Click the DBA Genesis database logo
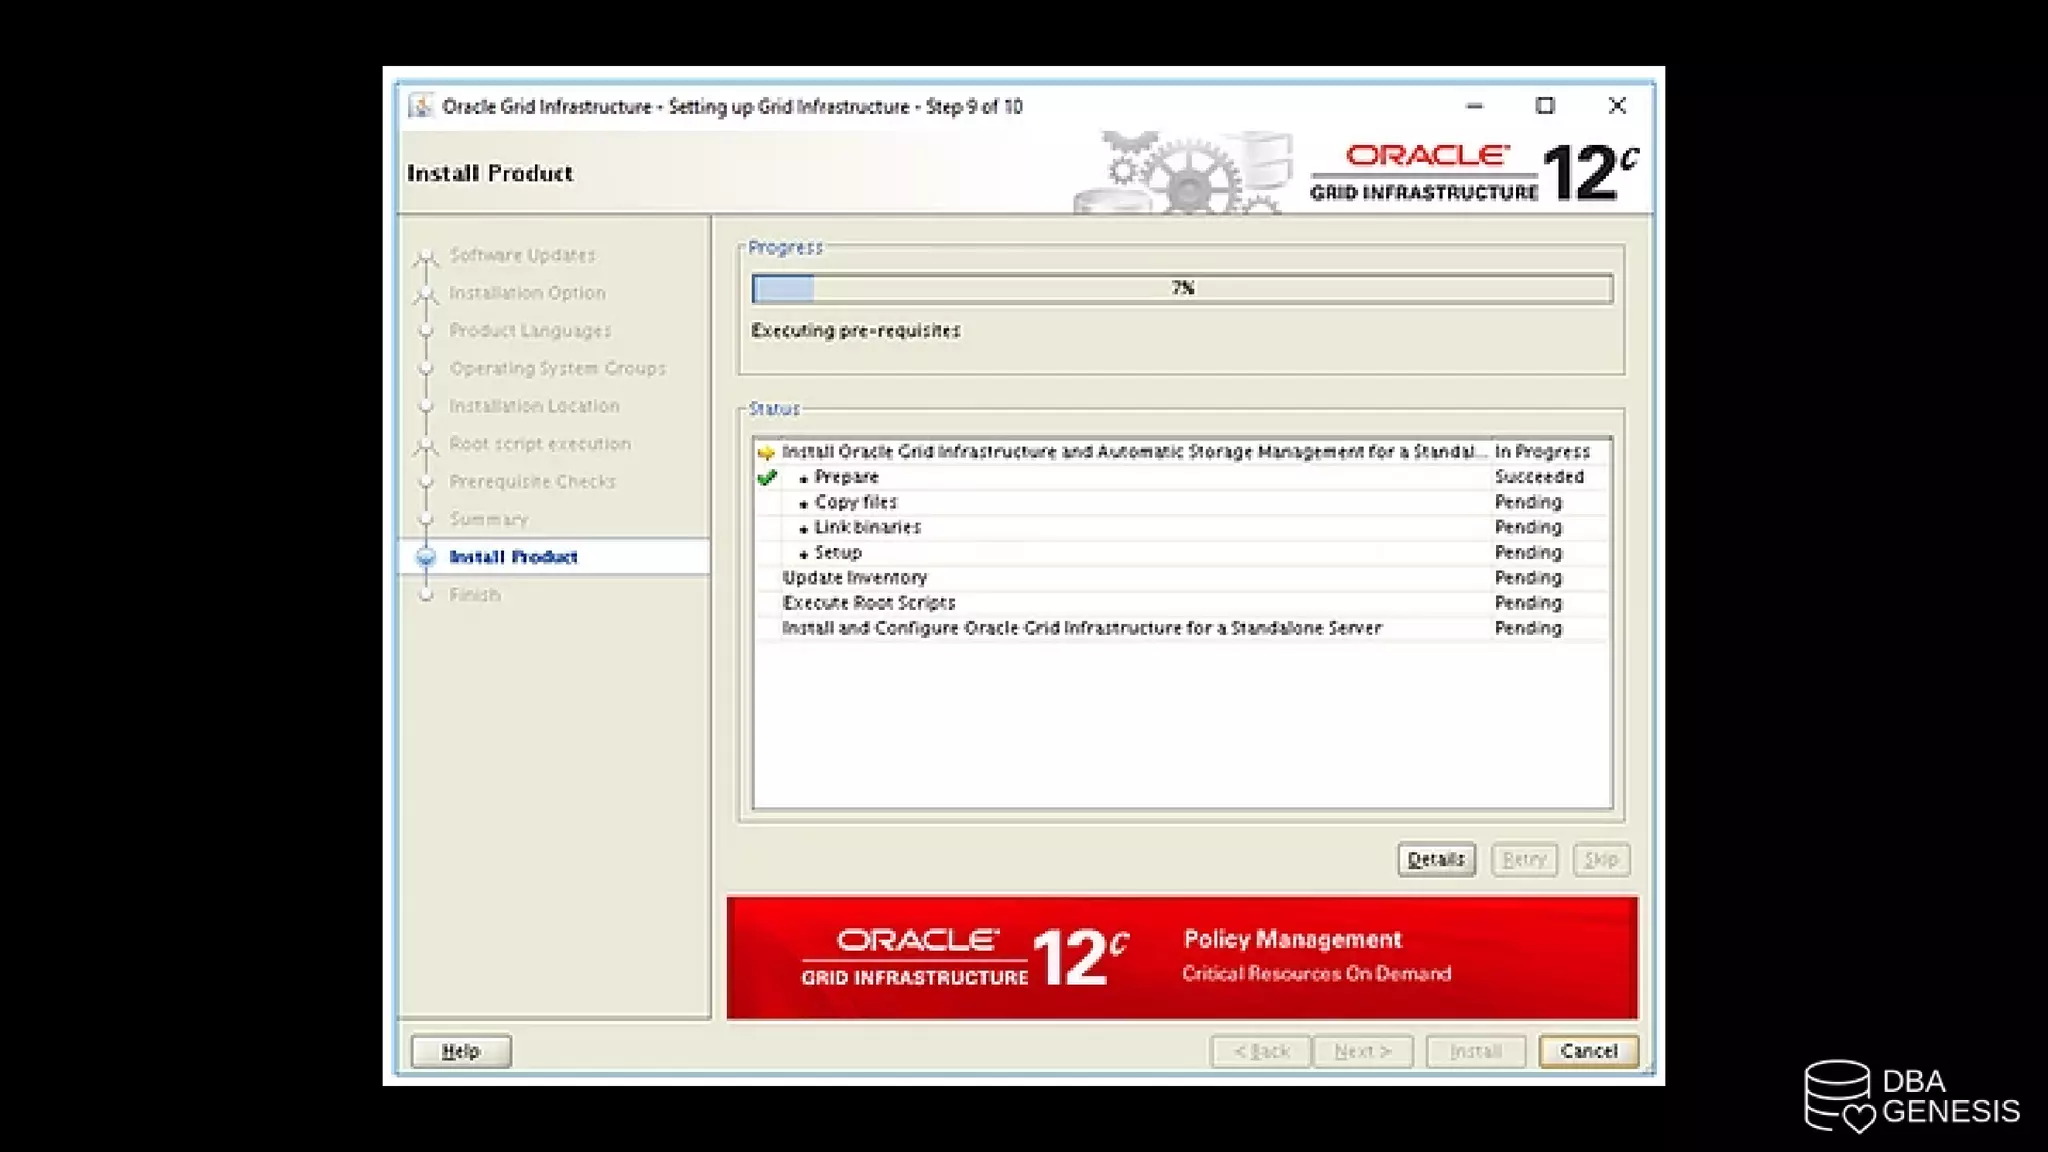 click(x=1838, y=1096)
